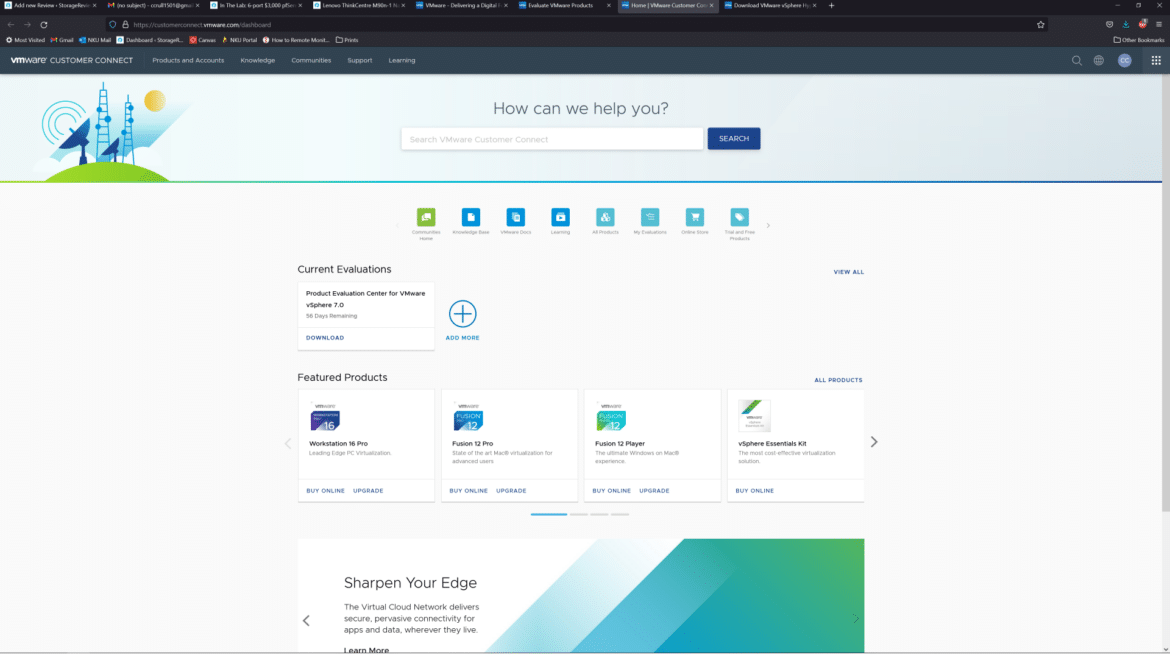Select the third Featured Products page indicator
1170x663 pixels.
click(x=599, y=515)
